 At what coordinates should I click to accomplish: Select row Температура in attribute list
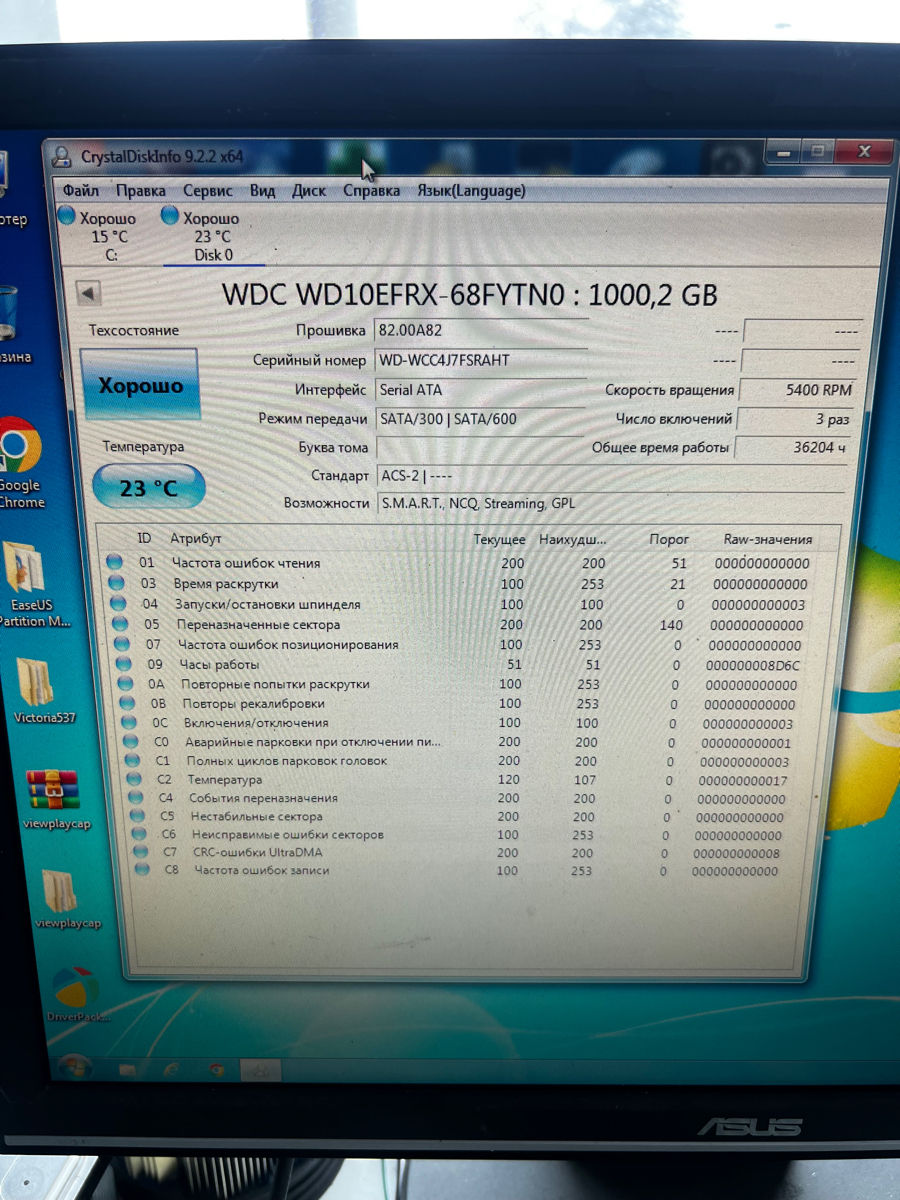coord(470,780)
